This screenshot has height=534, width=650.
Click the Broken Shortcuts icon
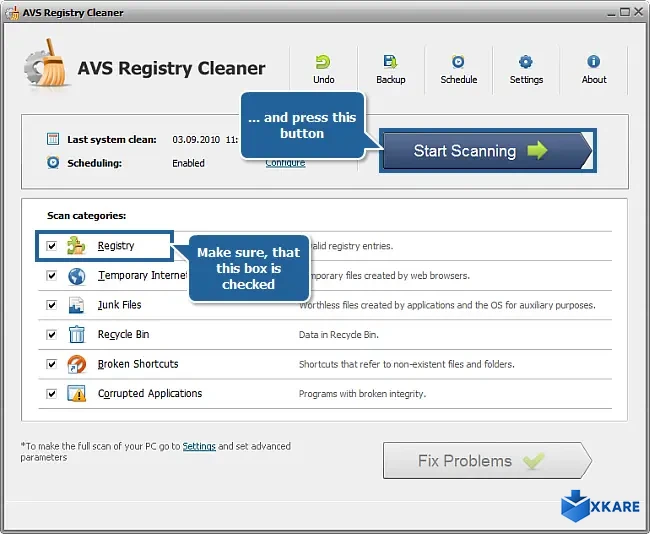tap(77, 364)
